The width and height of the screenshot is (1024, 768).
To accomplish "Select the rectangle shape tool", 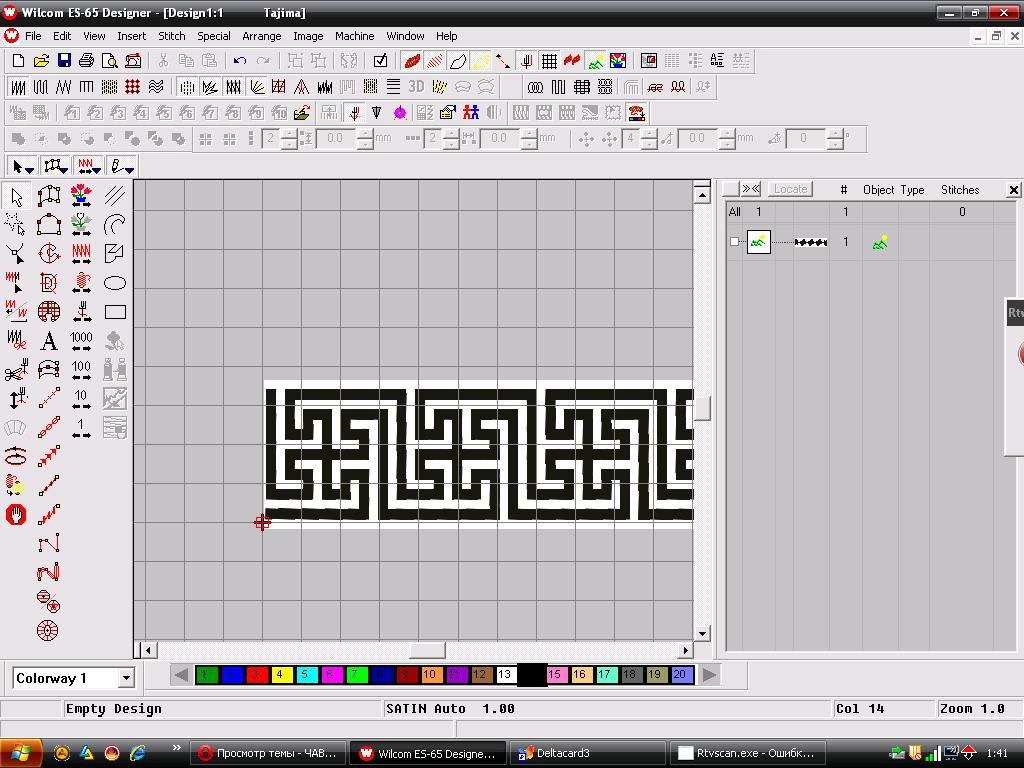I will tap(115, 312).
